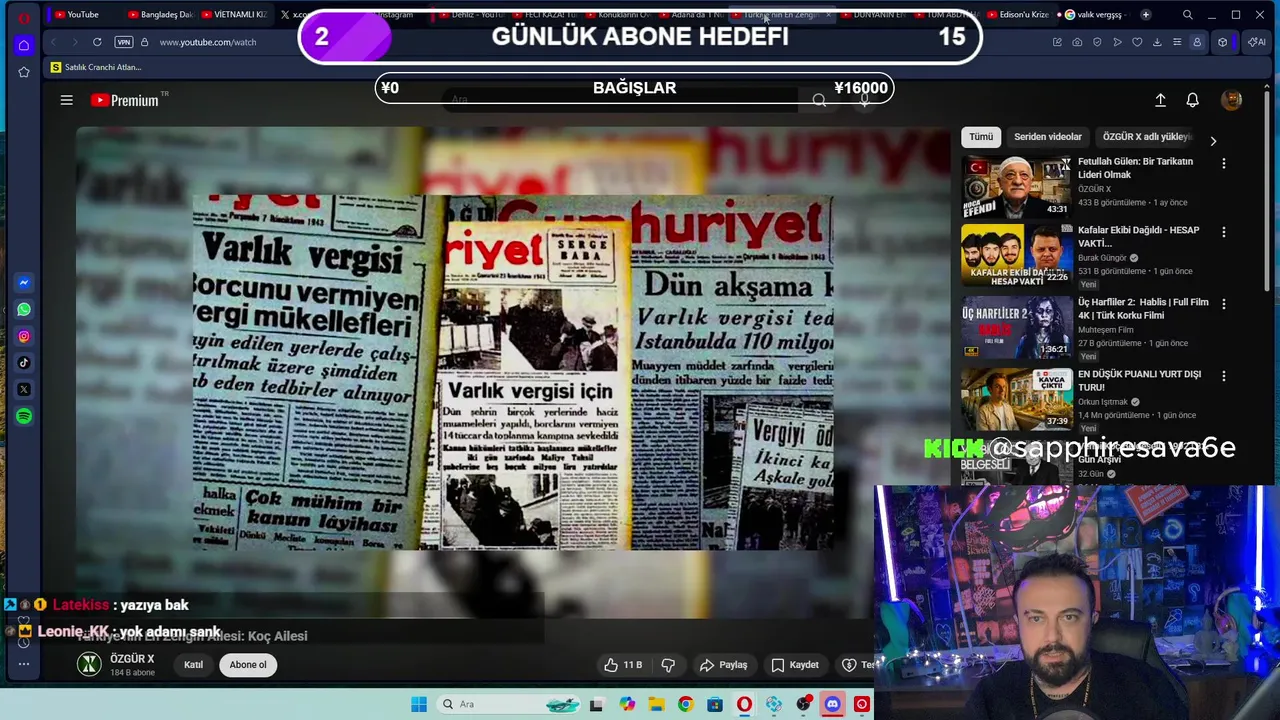Open the YouTube hamburger guide menu
The height and width of the screenshot is (720, 1280).
(x=66, y=100)
